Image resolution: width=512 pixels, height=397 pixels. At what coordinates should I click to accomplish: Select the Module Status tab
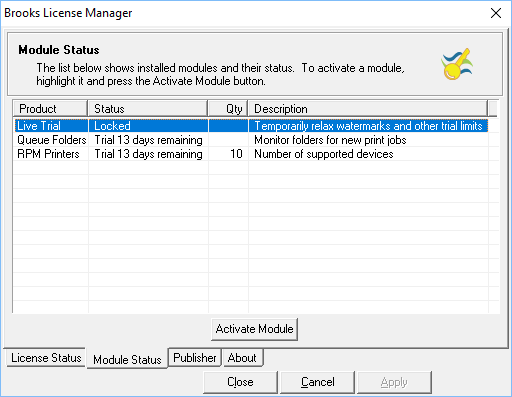tap(127, 359)
